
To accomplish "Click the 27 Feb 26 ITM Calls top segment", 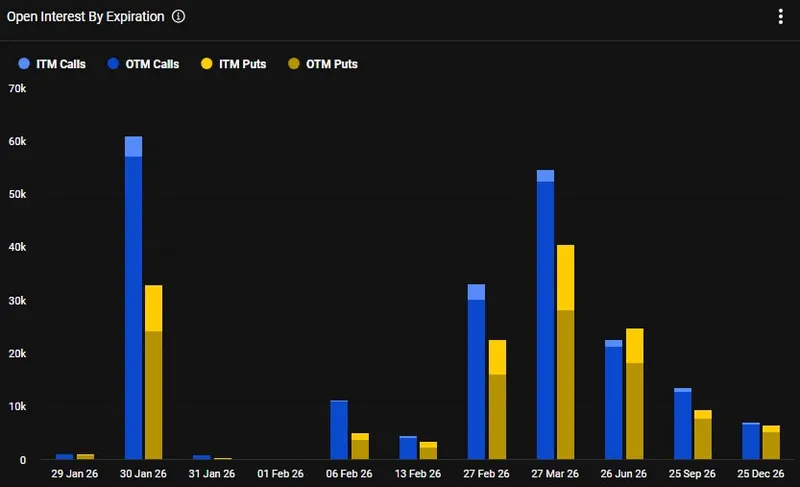I will tap(476, 292).
